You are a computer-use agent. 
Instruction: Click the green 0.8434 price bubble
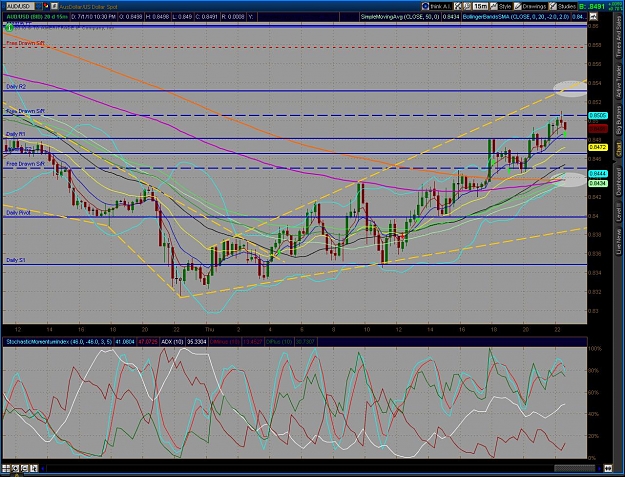[x=598, y=183]
